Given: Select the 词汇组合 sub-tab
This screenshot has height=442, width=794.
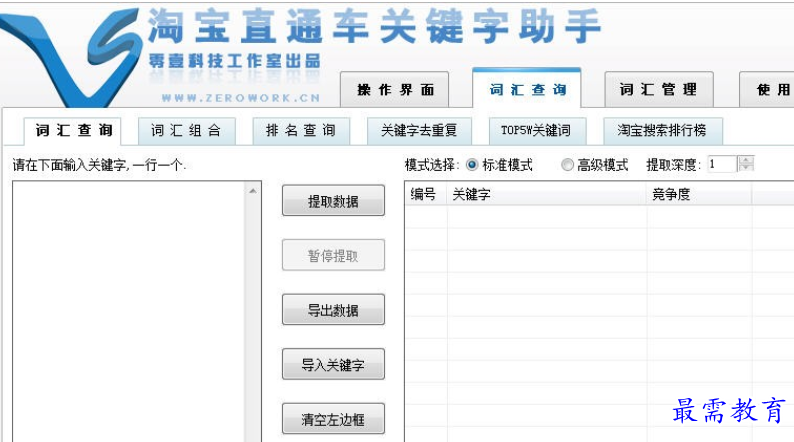Looking at the screenshot, I should click(186, 131).
